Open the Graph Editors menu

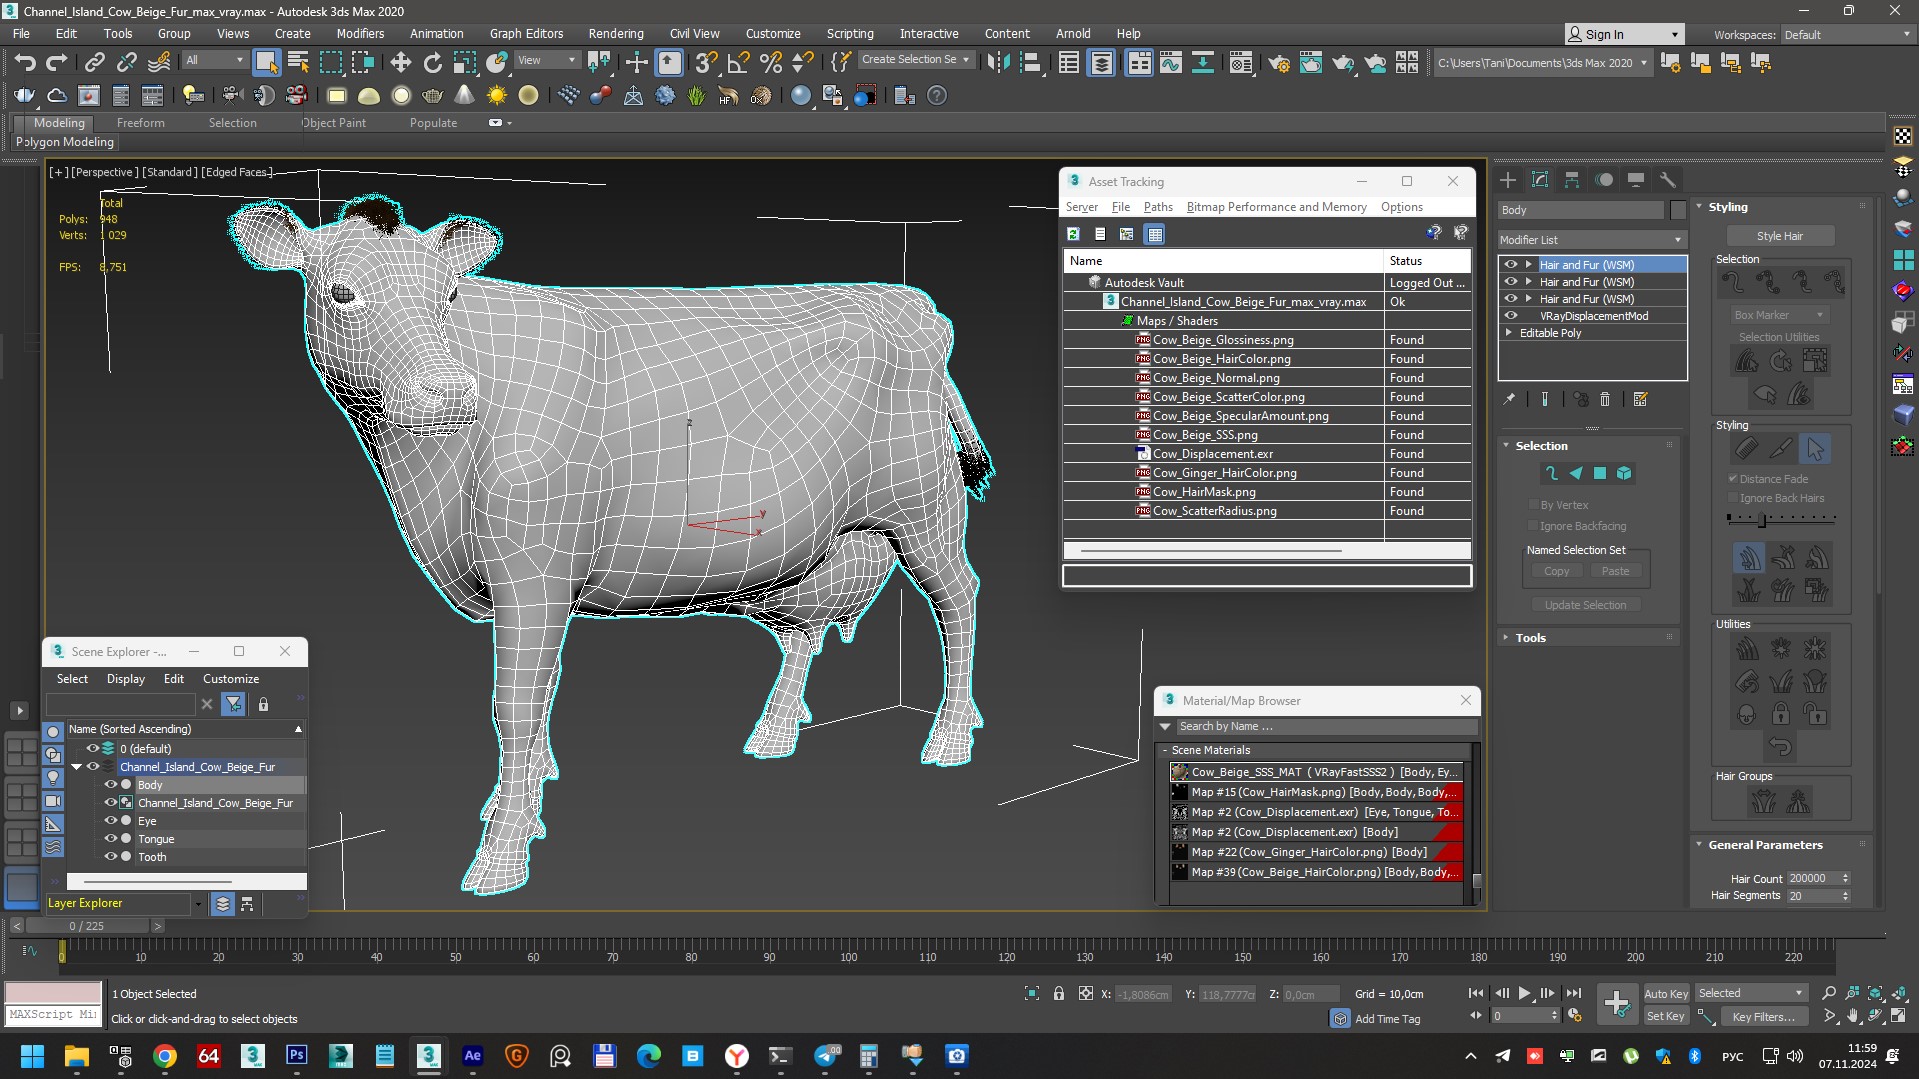[526, 33]
